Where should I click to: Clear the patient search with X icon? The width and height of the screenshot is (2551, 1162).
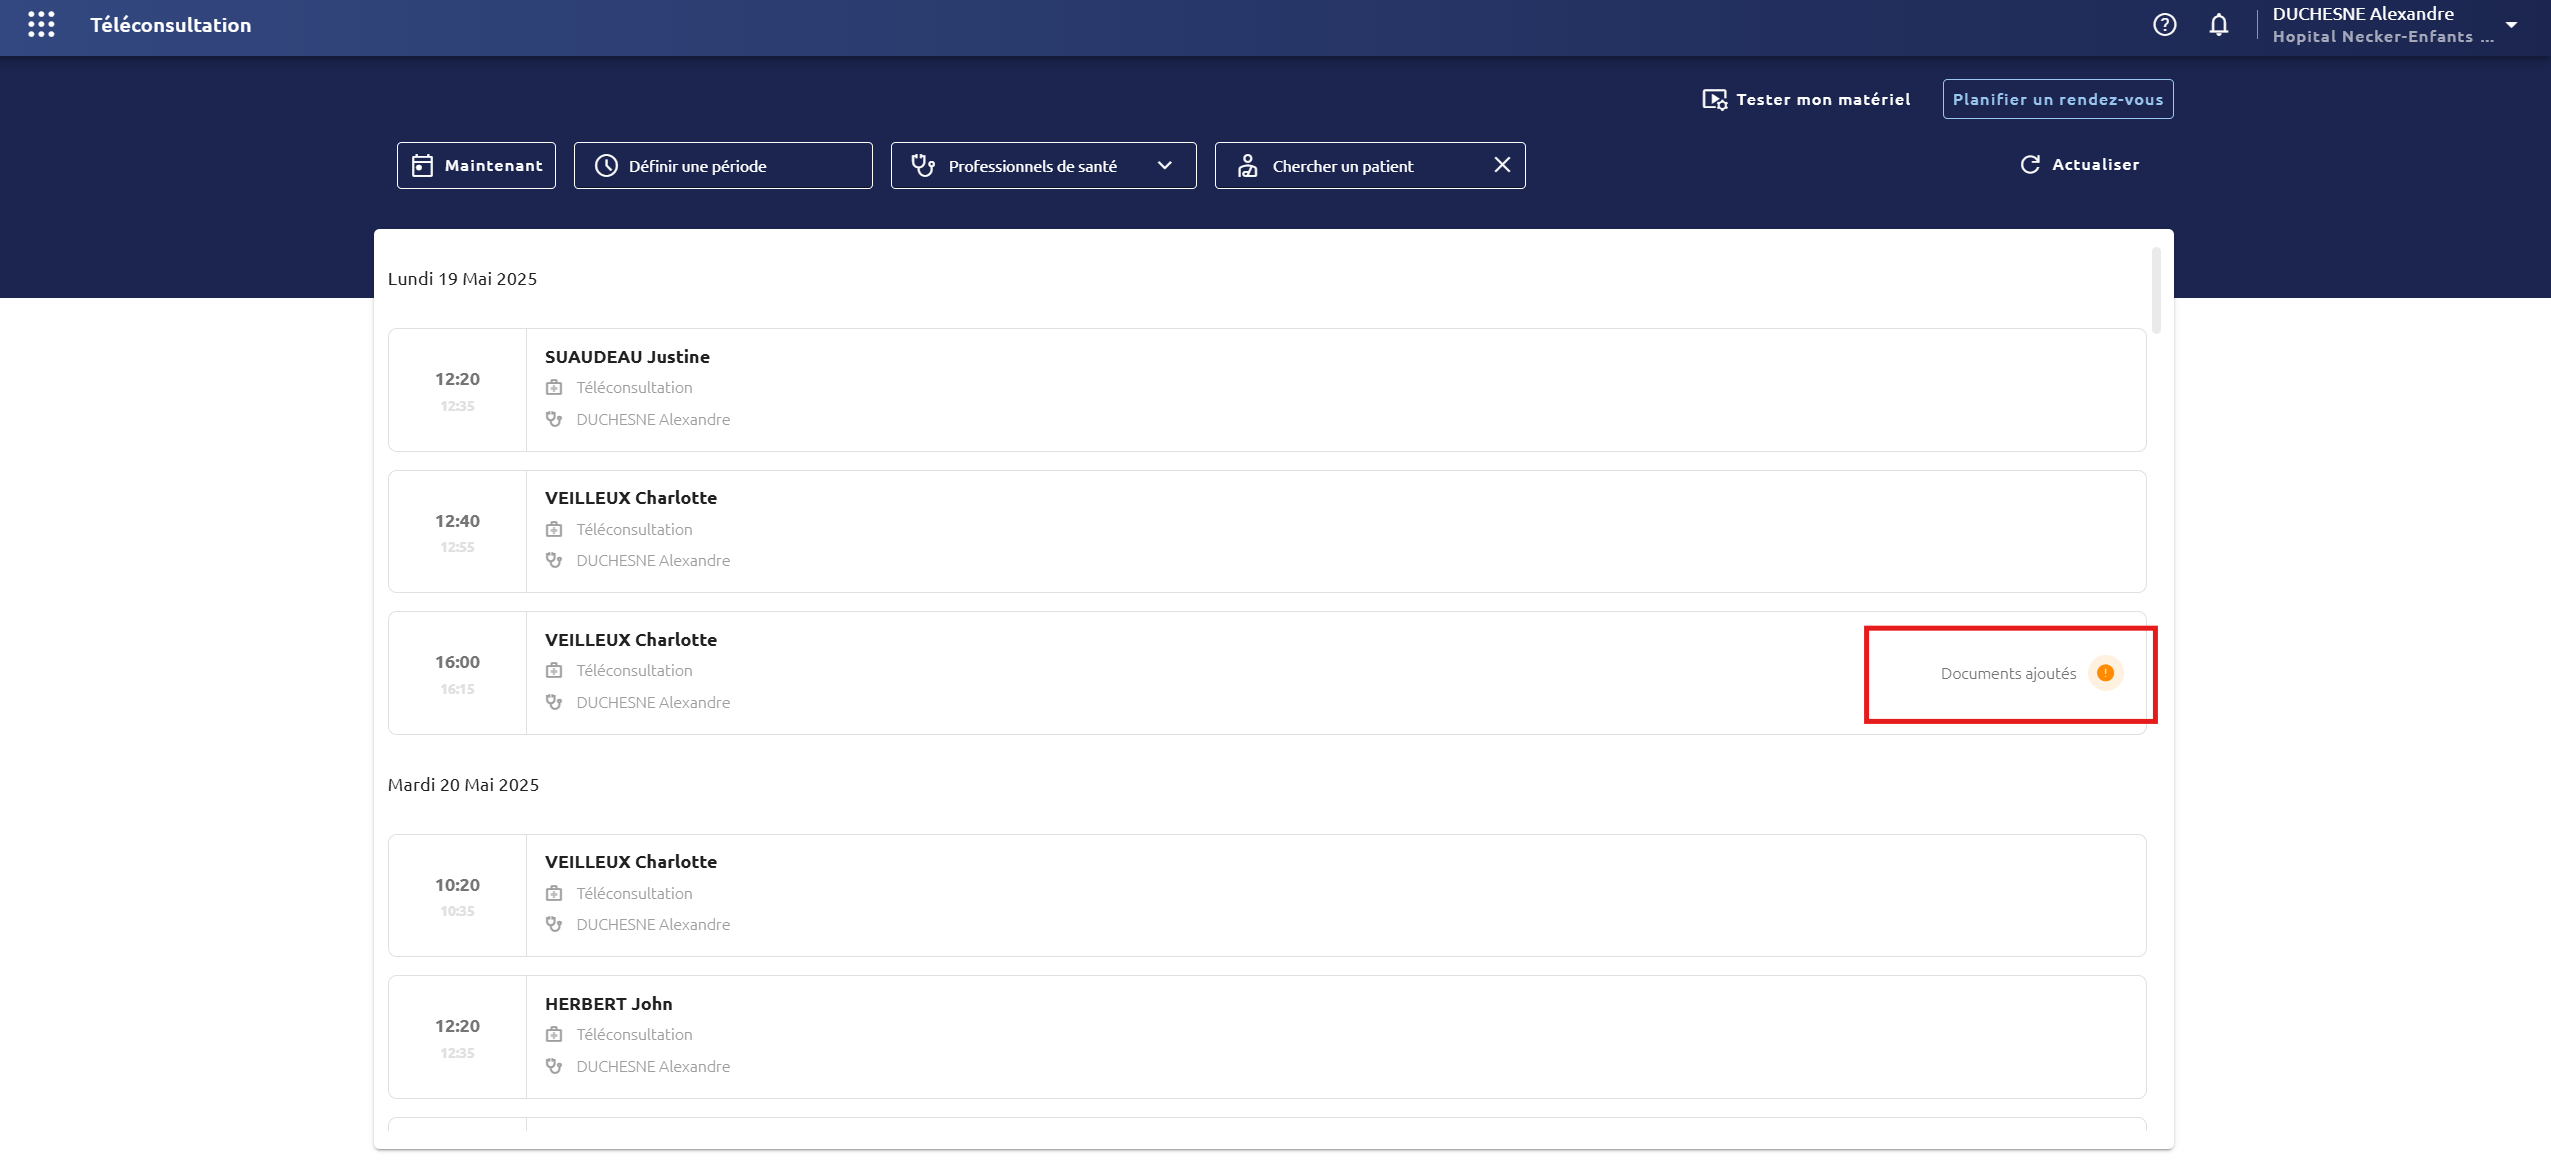click(x=1501, y=165)
